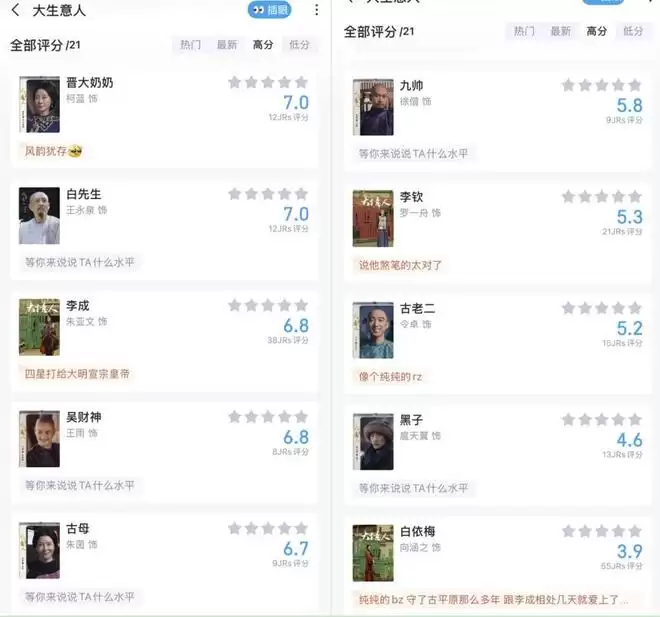Tap 等你来说说TA什么水平 under 白先生

80,262
